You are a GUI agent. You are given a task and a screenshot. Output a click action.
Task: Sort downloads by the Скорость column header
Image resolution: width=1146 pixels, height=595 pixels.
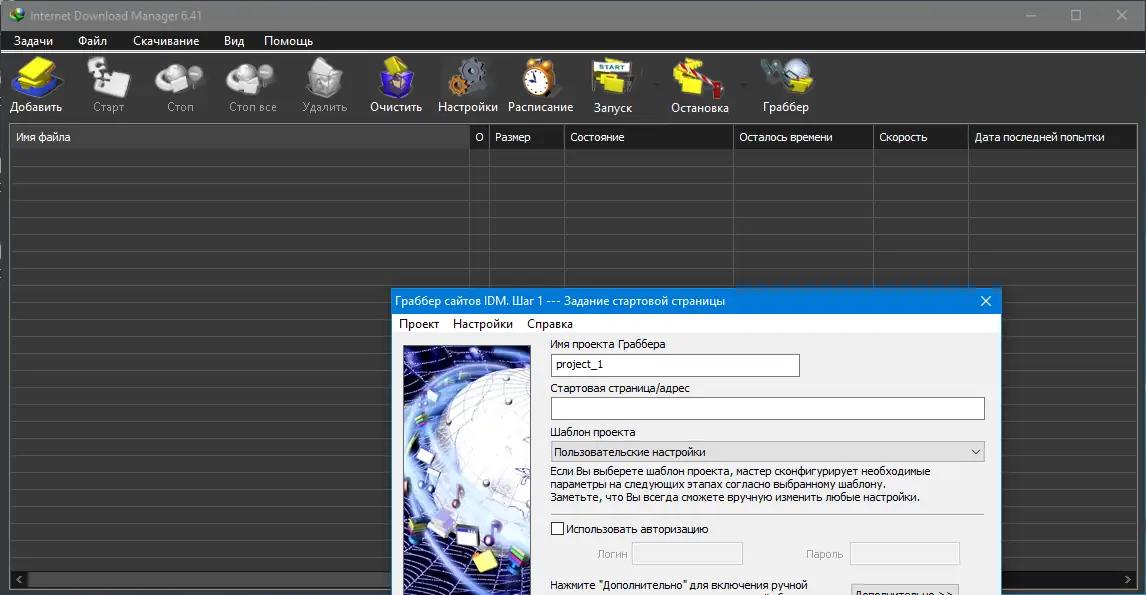tap(907, 136)
